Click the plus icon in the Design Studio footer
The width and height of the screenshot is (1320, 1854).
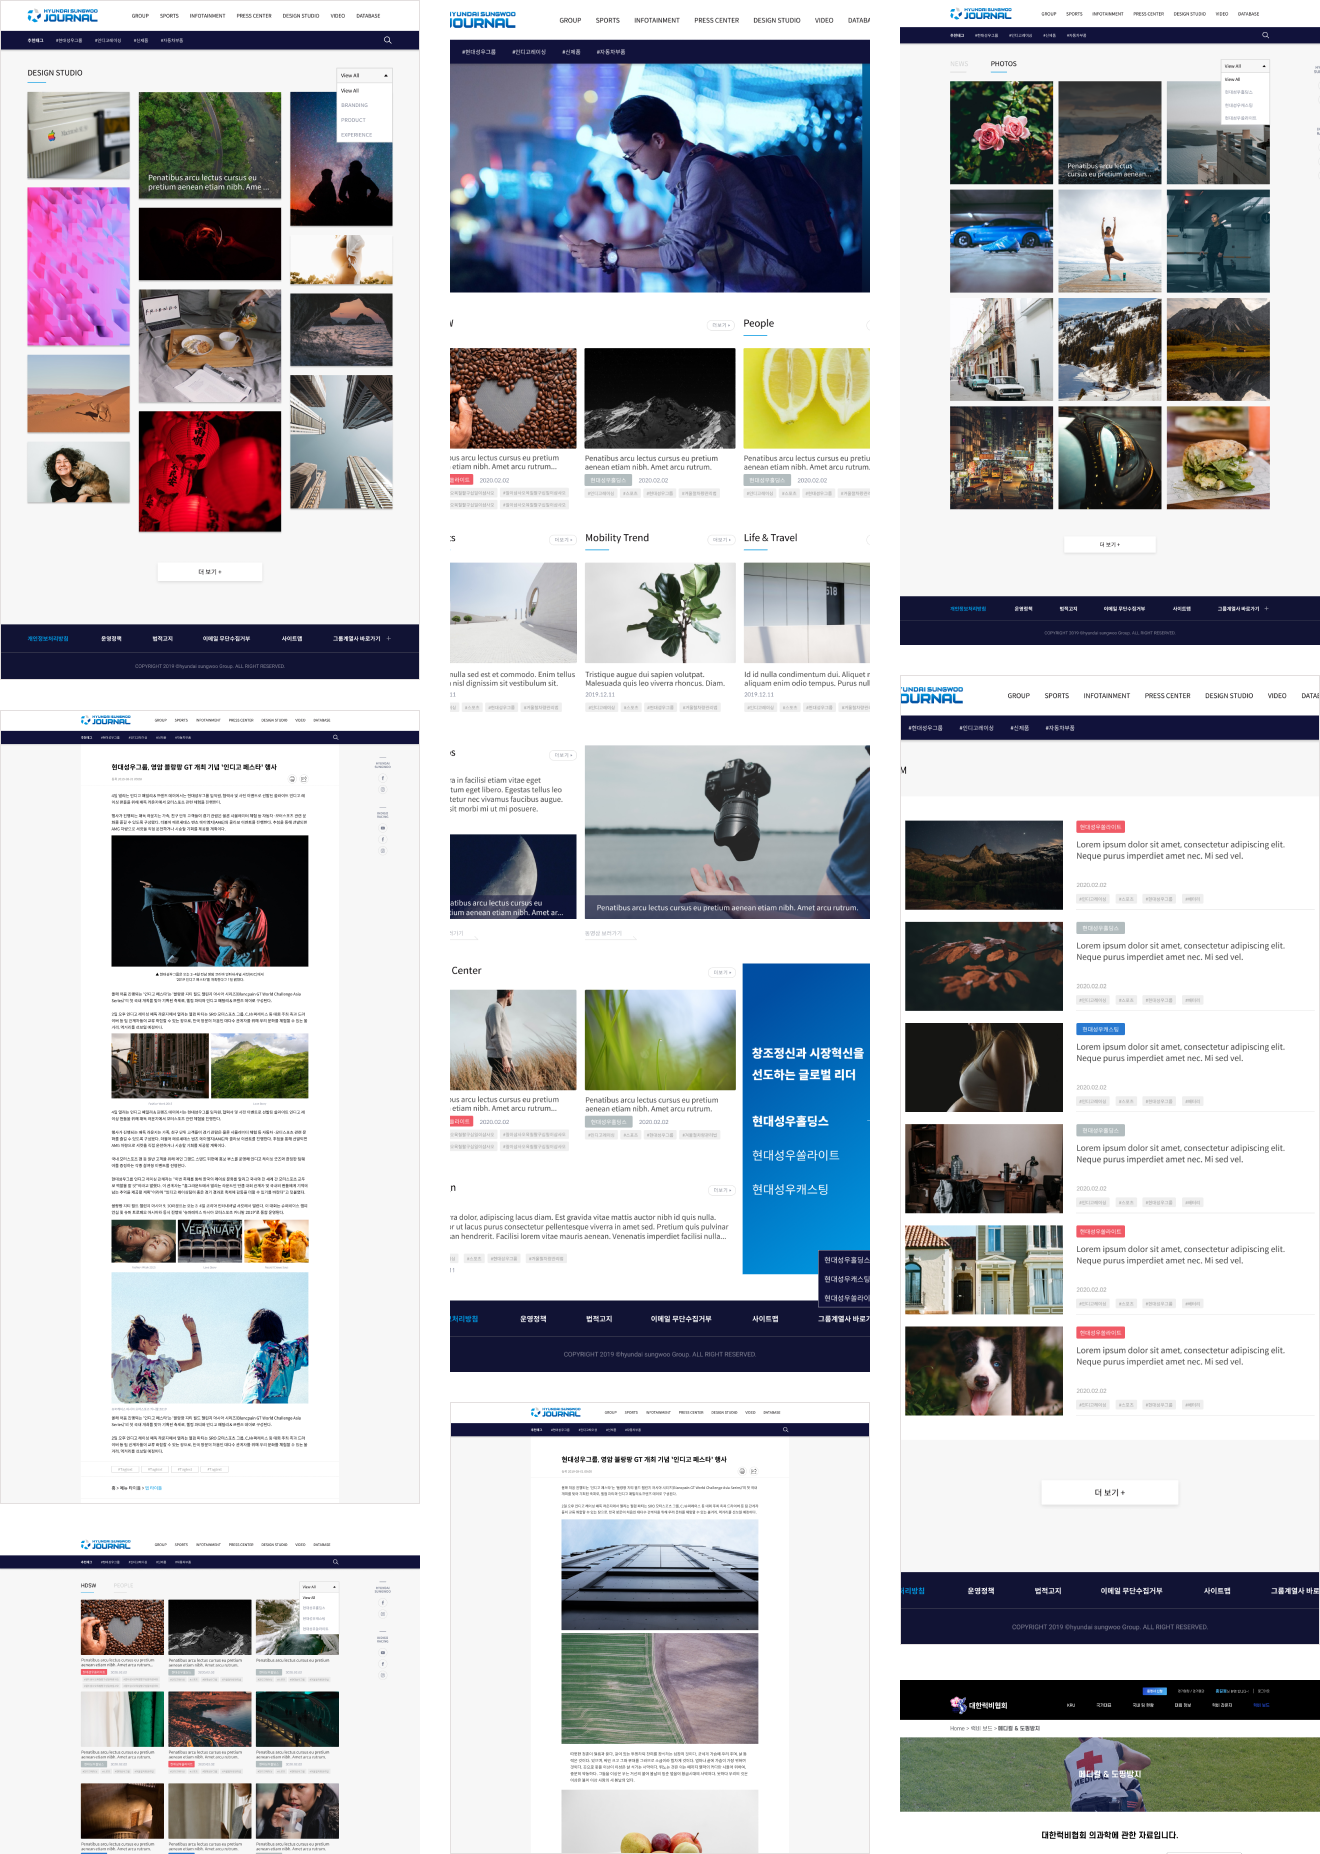click(389, 638)
